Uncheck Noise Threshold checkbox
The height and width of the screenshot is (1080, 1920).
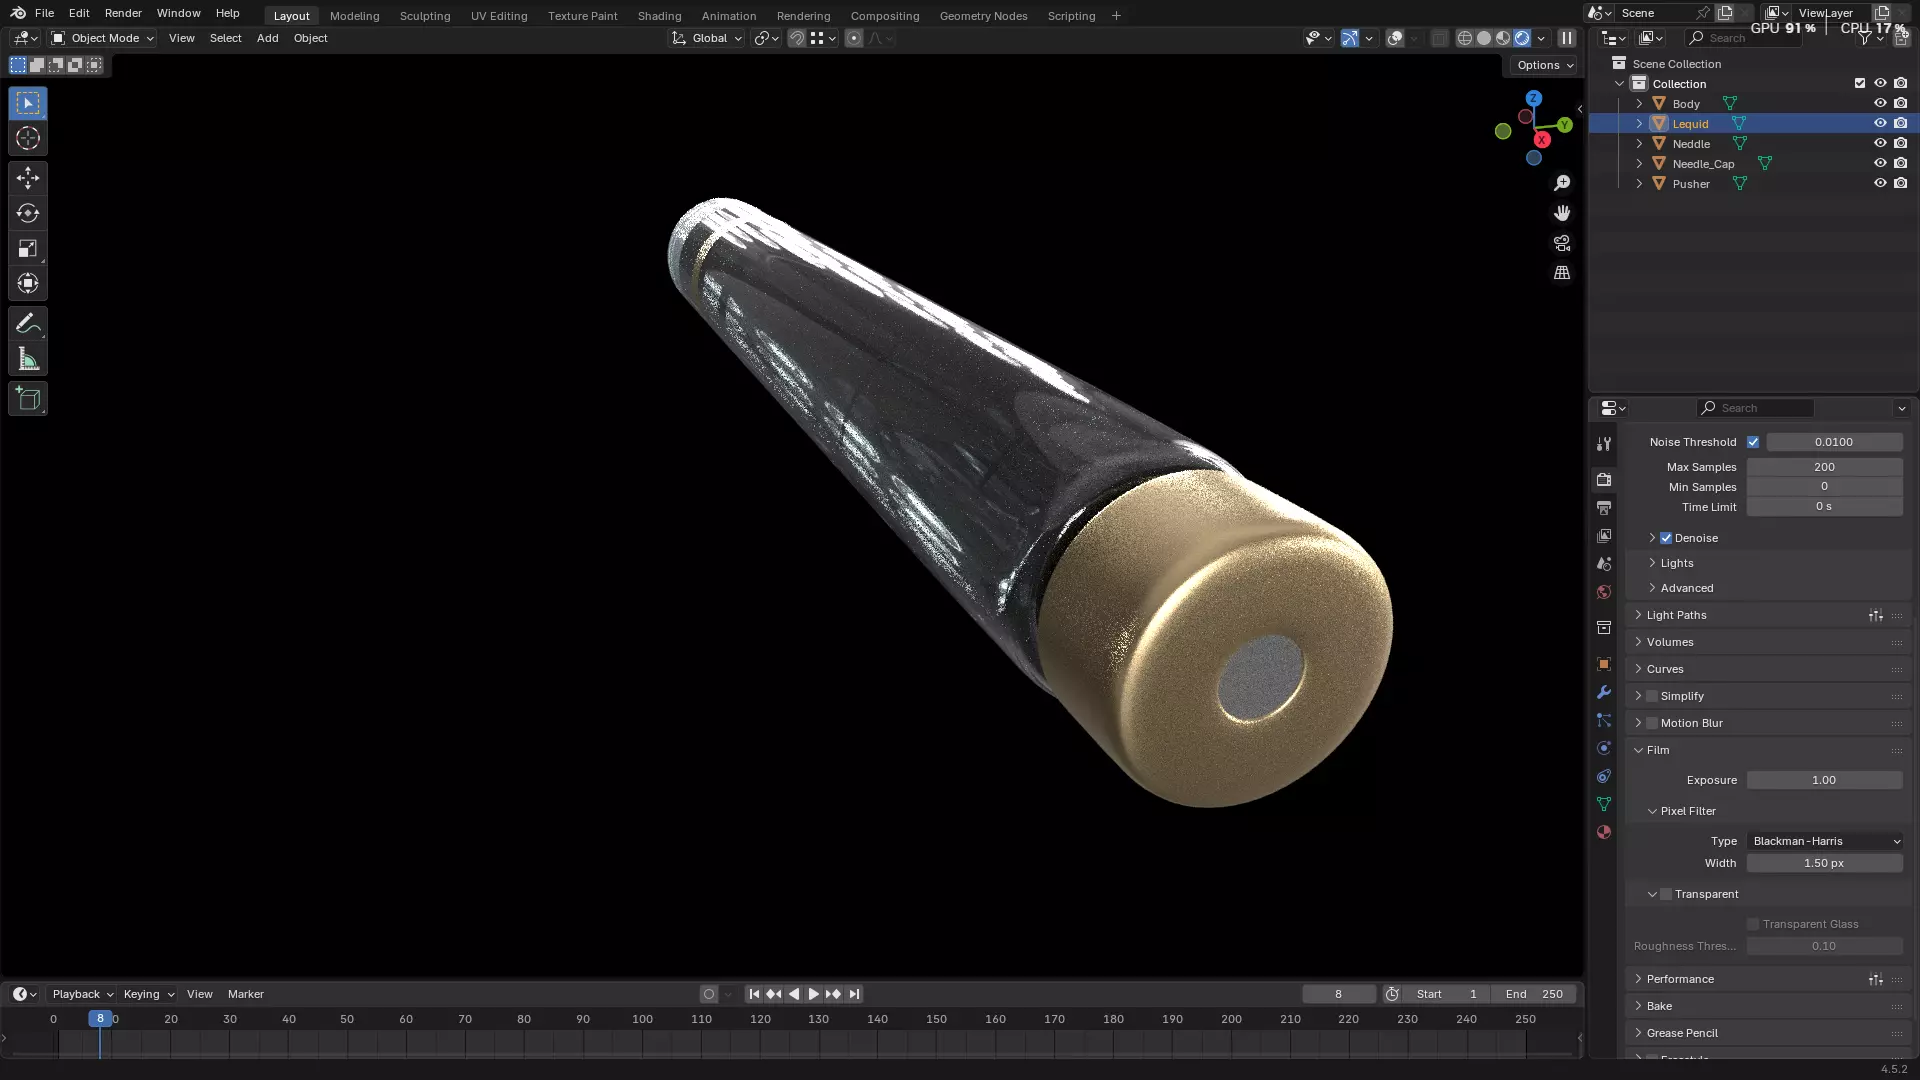coord(1753,442)
